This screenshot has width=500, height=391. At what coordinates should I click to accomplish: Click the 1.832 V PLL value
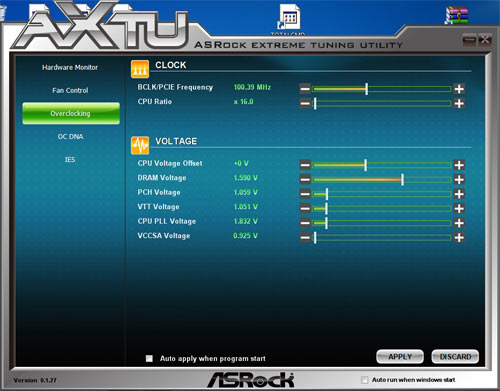tap(246, 221)
